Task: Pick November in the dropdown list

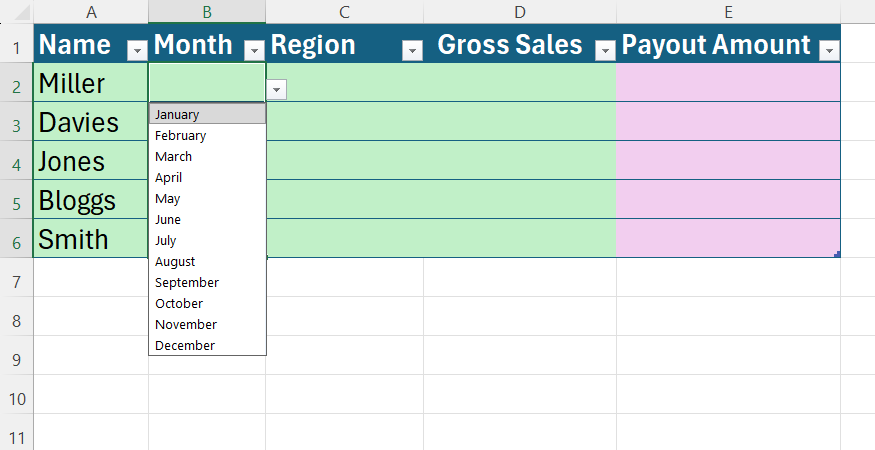Action: click(x=207, y=324)
